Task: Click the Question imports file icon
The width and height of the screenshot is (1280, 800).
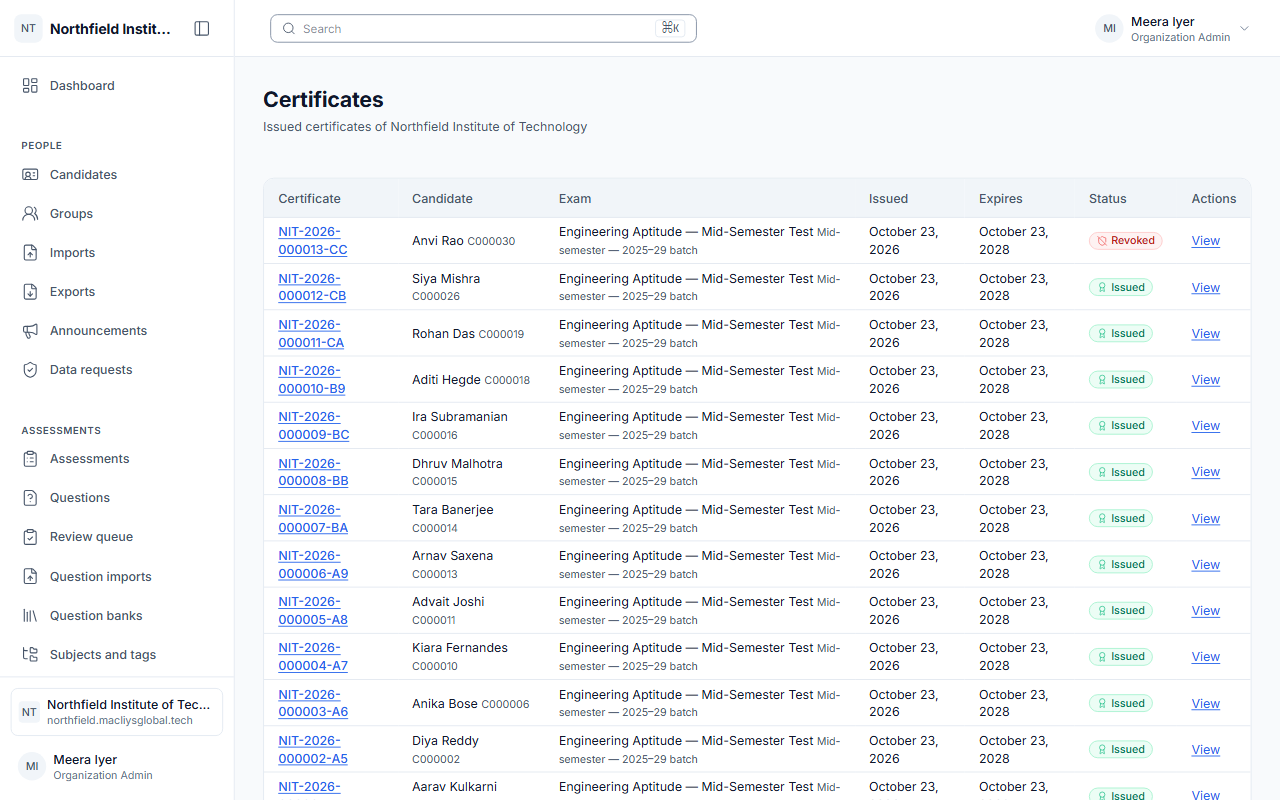Action: [30, 577]
